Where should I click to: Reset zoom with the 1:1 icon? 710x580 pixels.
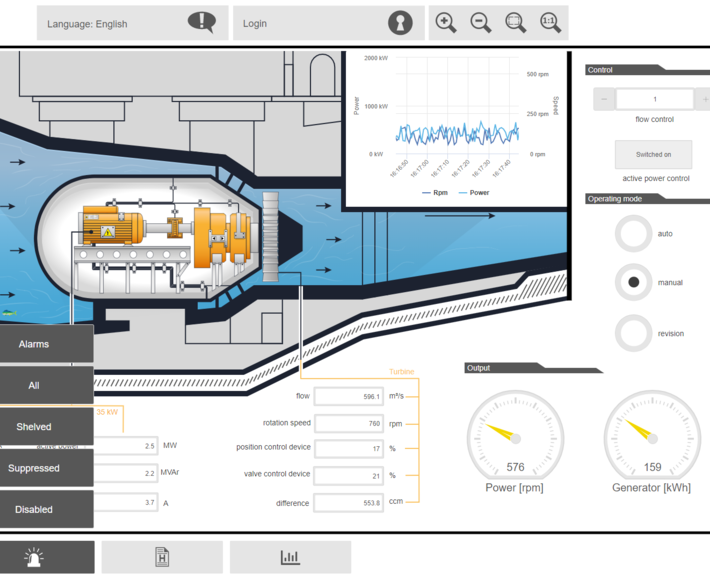click(x=550, y=23)
